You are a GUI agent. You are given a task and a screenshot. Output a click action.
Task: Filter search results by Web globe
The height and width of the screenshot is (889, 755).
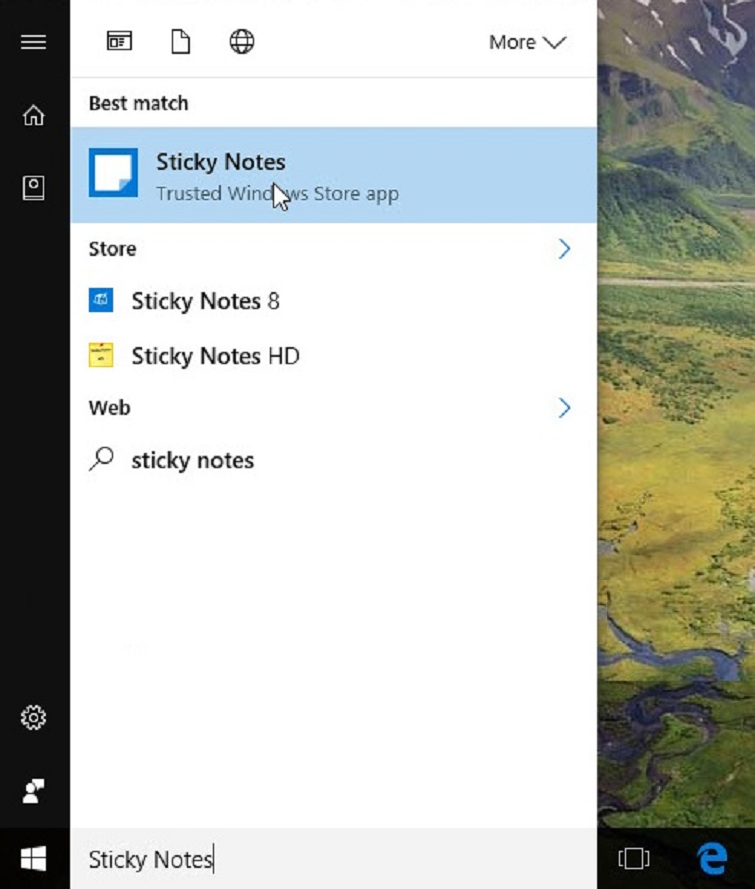coord(242,42)
